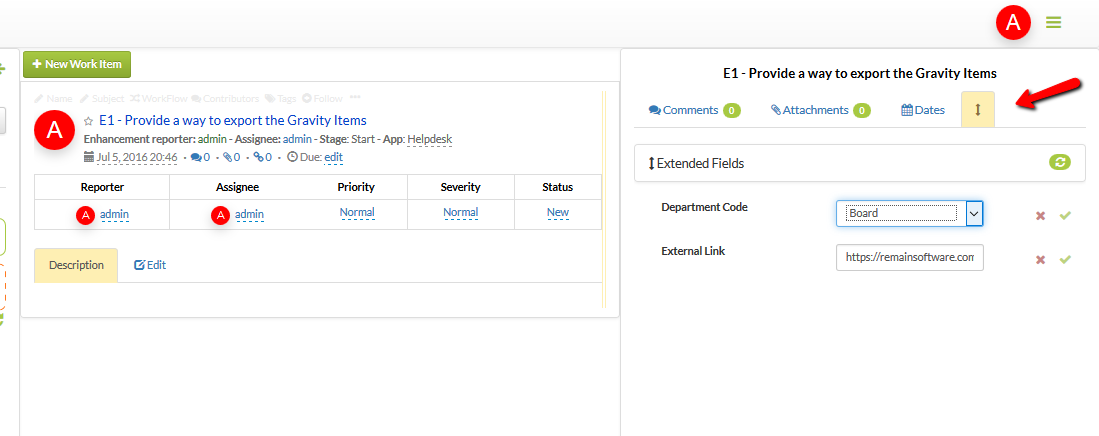Viewport: 1099px width, 436px height.
Task: Expand the Department Code dropdown
Action: pyautogui.click(x=976, y=213)
